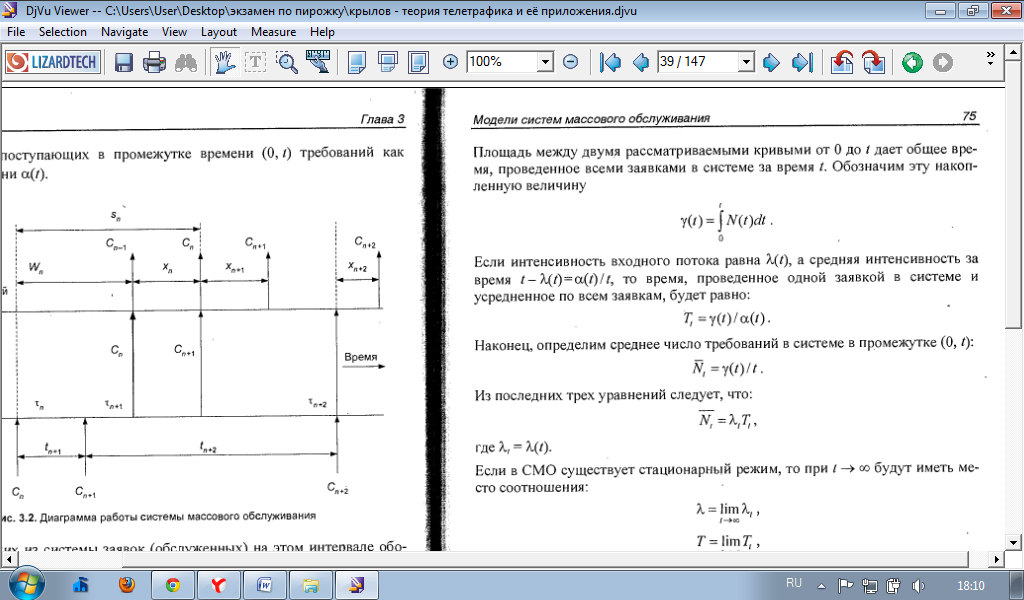Click the 'Глава 3' page header text
1024x600 pixels.
click(382, 119)
